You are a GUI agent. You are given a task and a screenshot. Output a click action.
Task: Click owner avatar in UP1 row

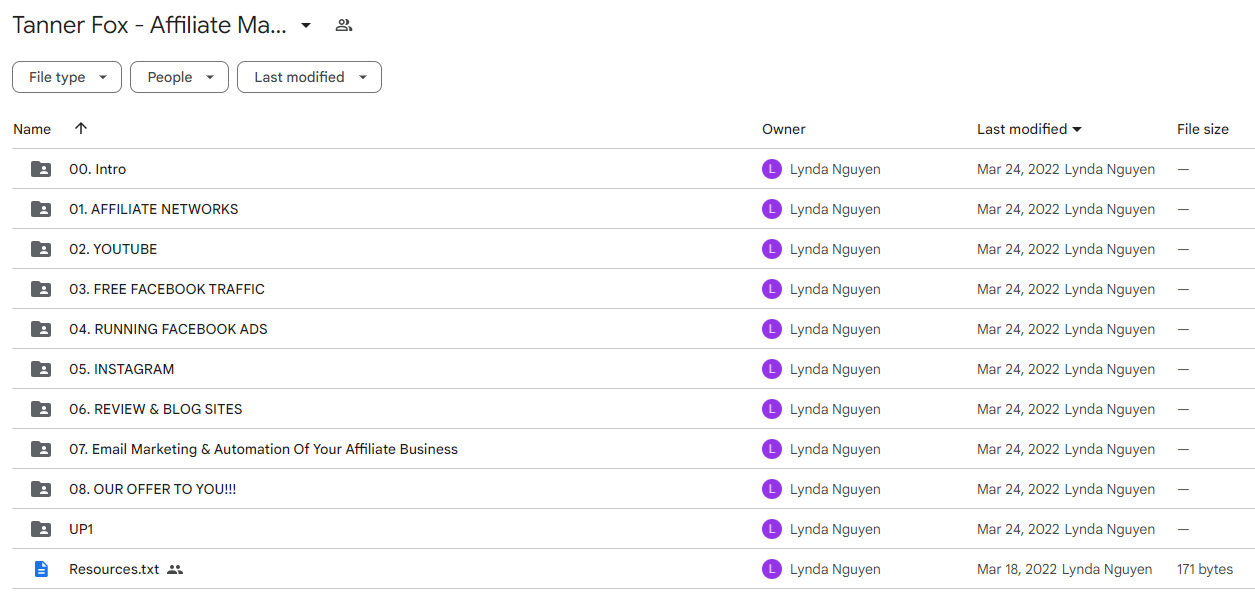pyautogui.click(x=771, y=529)
